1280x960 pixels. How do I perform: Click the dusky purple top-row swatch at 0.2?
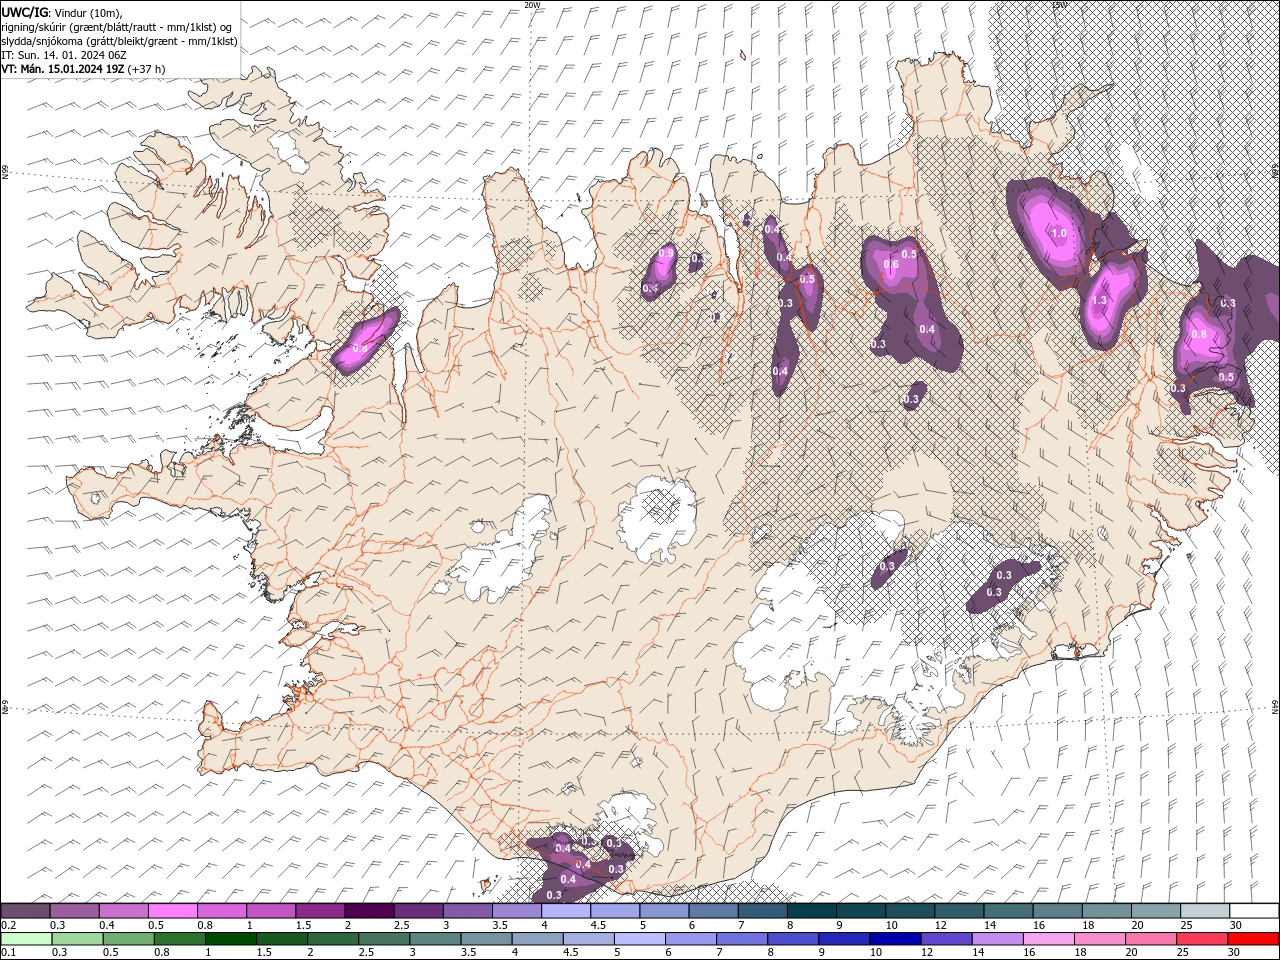pos(25,911)
